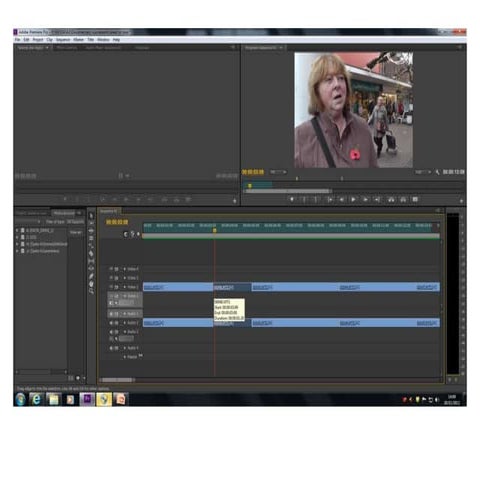Viewport: 480px width, 480px height.
Task: Select the Razor tool
Action: (x=91, y=253)
